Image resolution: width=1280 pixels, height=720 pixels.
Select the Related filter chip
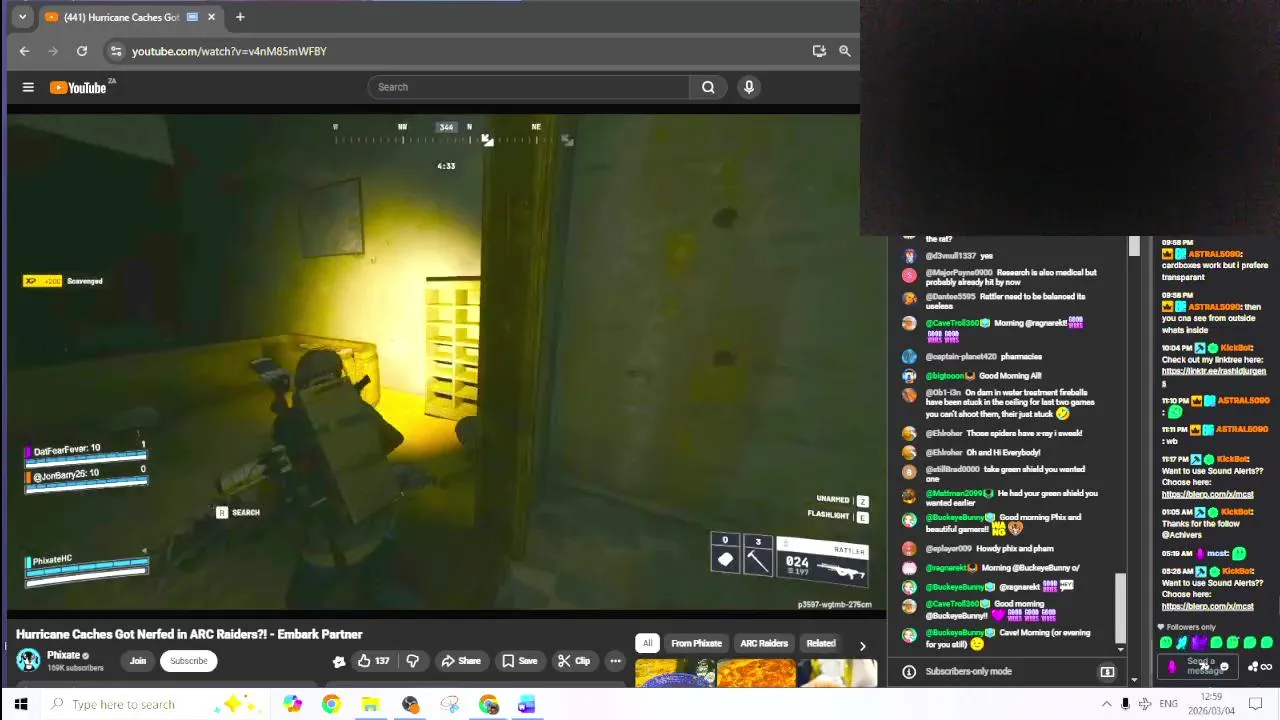click(x=821, y=644)
